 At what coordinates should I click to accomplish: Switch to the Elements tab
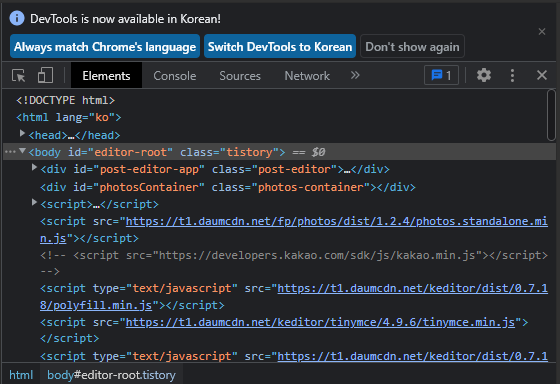[x=106, y=75]
